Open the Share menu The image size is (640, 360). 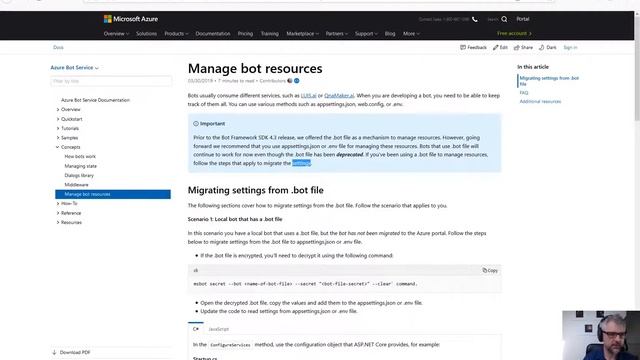tap(523, 47)
